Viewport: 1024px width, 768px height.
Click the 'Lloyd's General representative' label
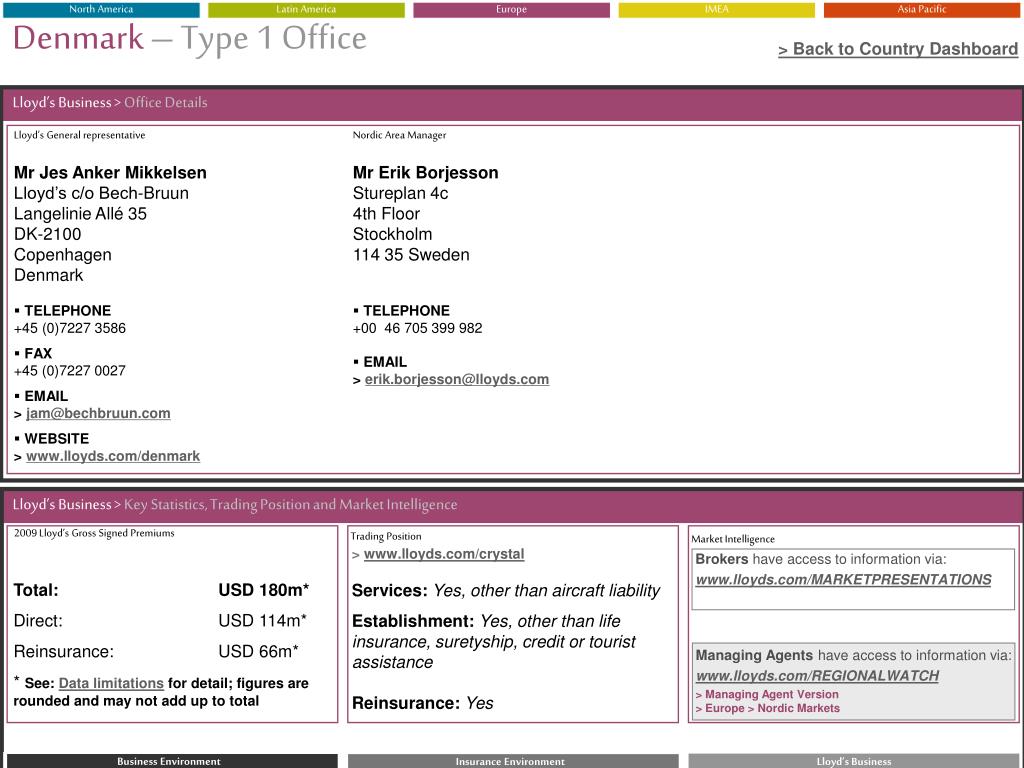coord(80,135)
